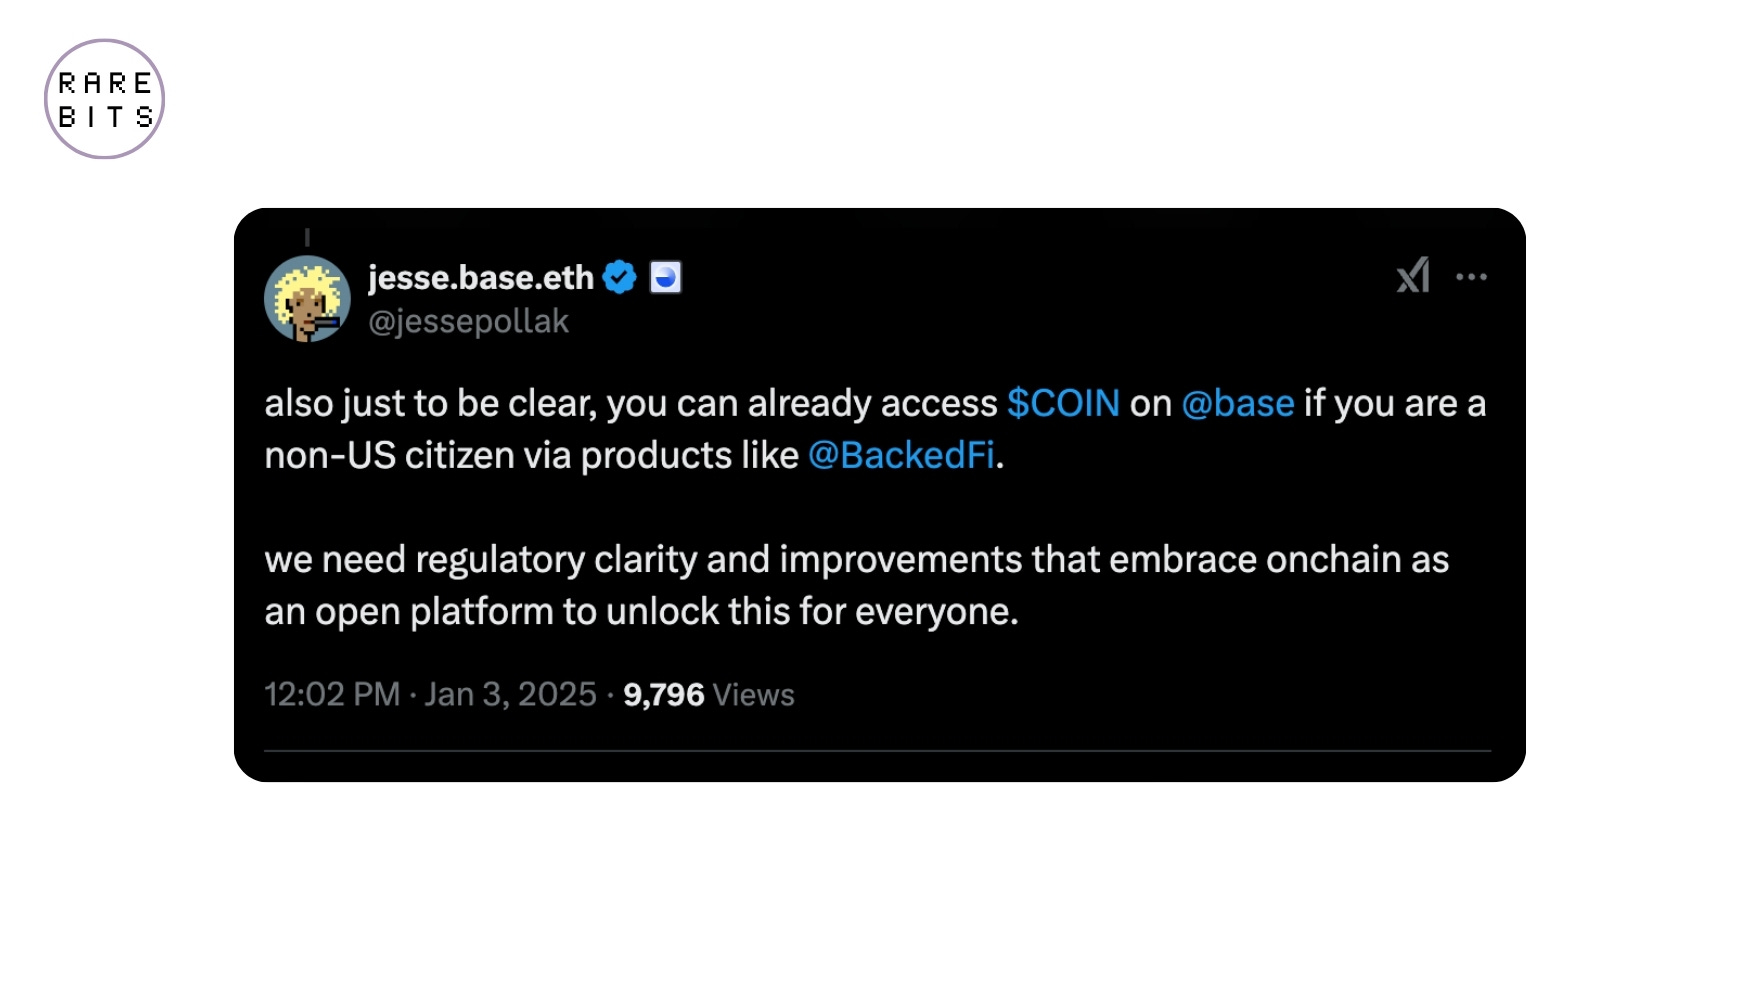
Task: Click @jessepollak handle to open profile
Action: tap(470, 321)
